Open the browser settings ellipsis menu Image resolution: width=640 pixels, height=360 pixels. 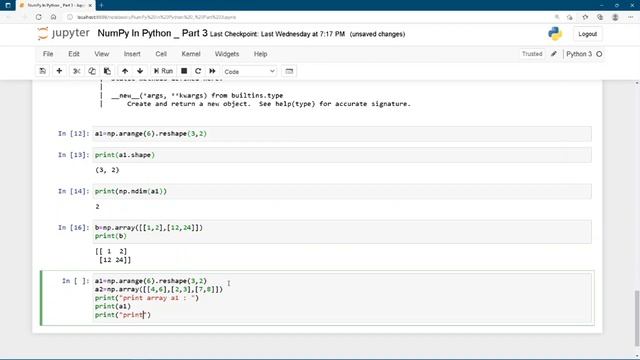(x=630, y=17)
